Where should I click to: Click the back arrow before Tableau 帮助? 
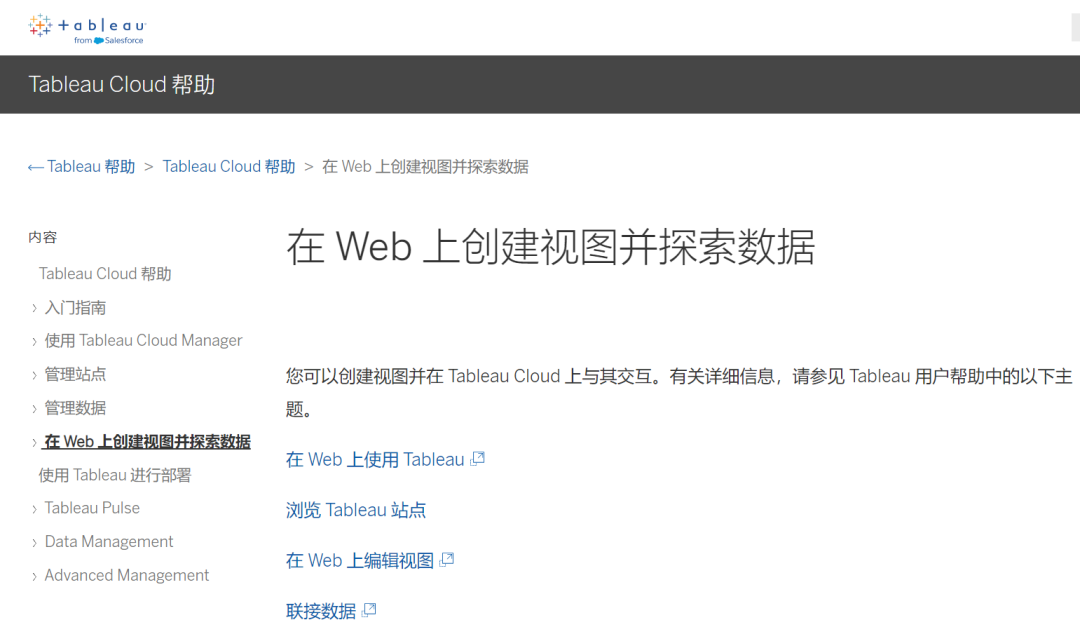tap(35, 167)
